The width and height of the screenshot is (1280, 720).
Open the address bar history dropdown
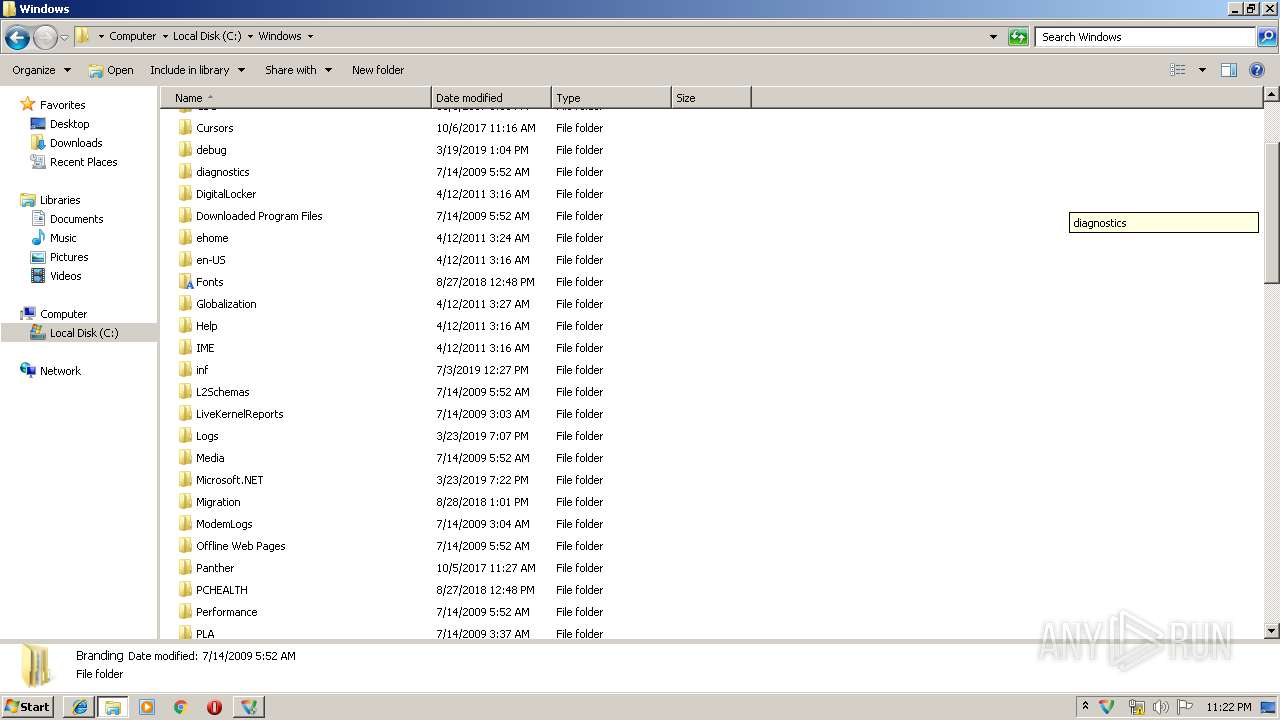tap(993, 37)
